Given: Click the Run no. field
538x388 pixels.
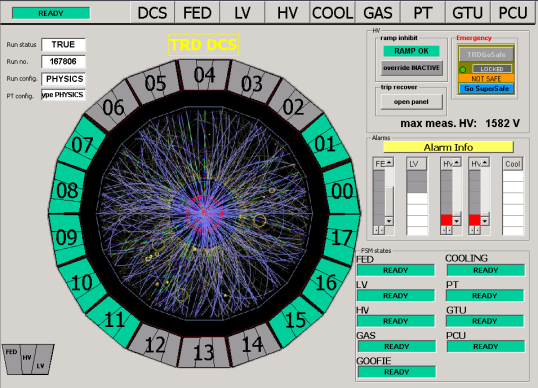Looking at the screenshot, I should [63, 61].
